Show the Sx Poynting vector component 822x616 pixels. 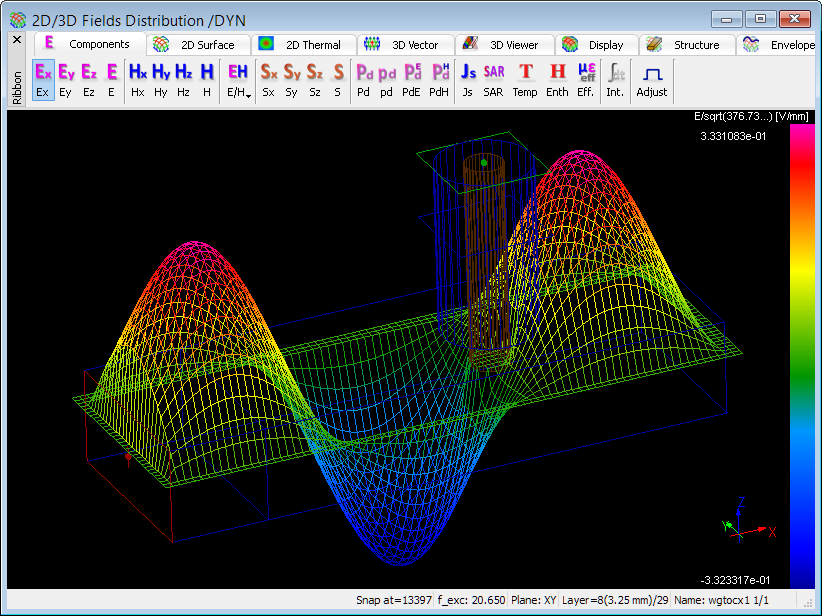click(x=269, y=80)
